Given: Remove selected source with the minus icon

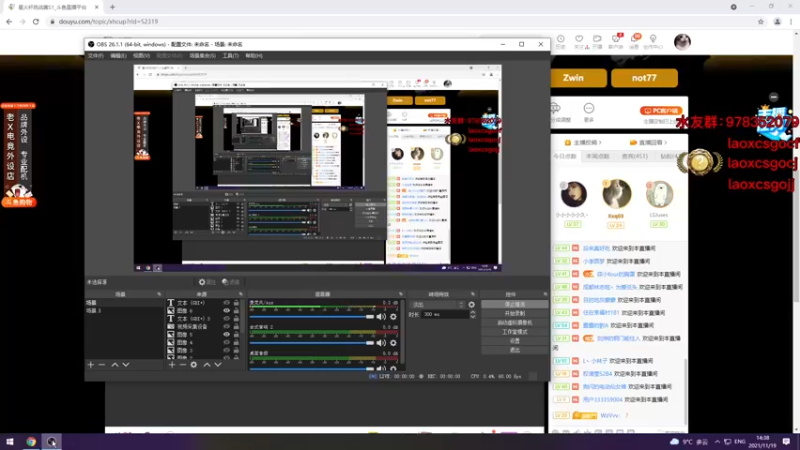Looking at the screenshot, I should tap(183, 365).
